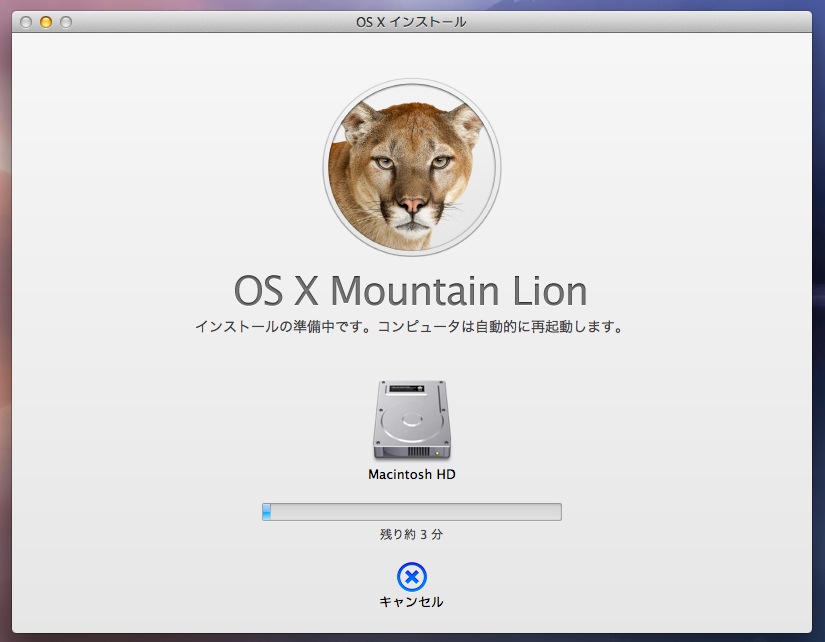The height and width of the screenshot is (642, 825).
Task: Click the Macintosh HD label
Action: coord(412,475)
